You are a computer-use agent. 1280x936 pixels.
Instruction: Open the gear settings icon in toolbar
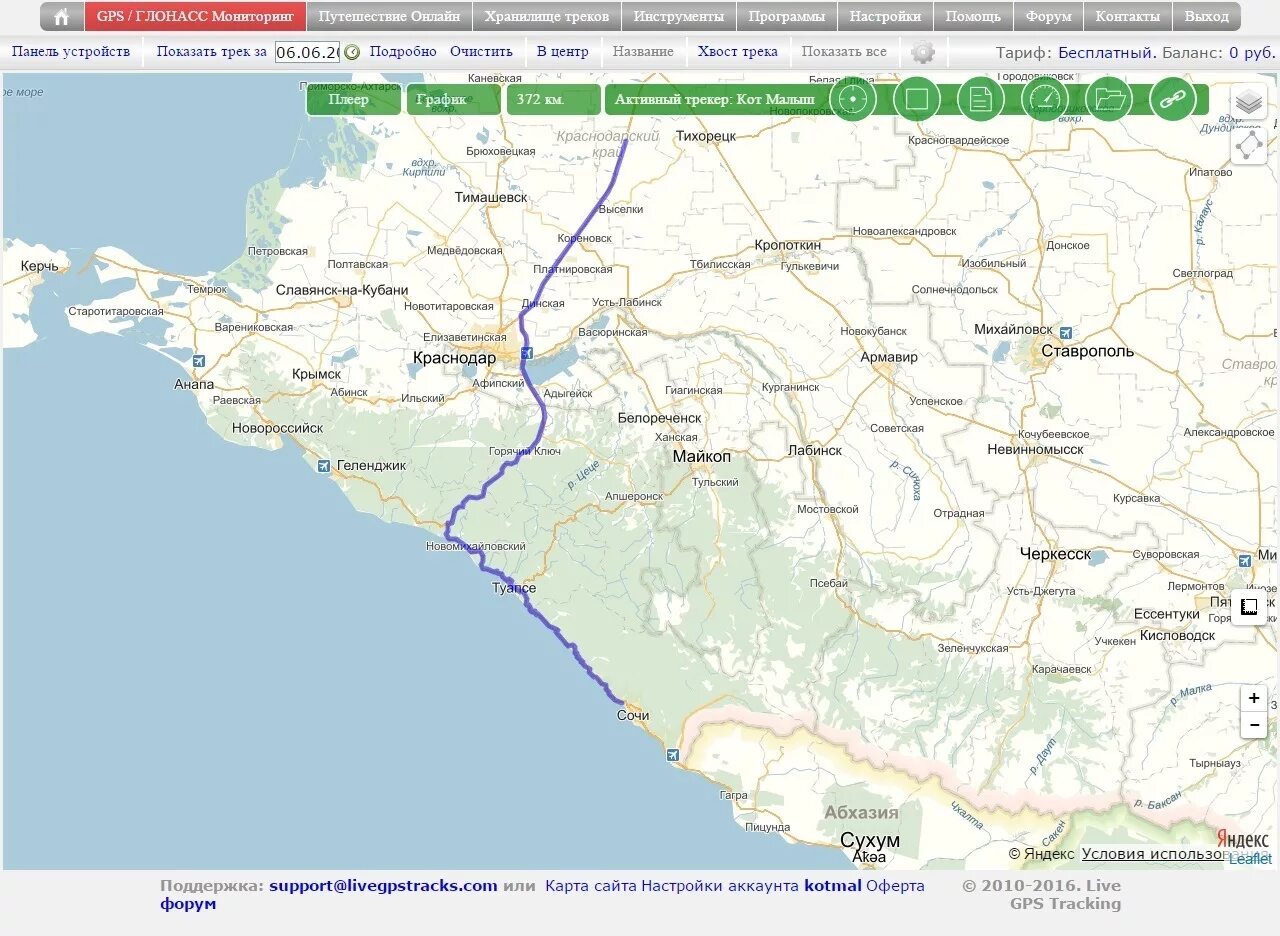923,52
